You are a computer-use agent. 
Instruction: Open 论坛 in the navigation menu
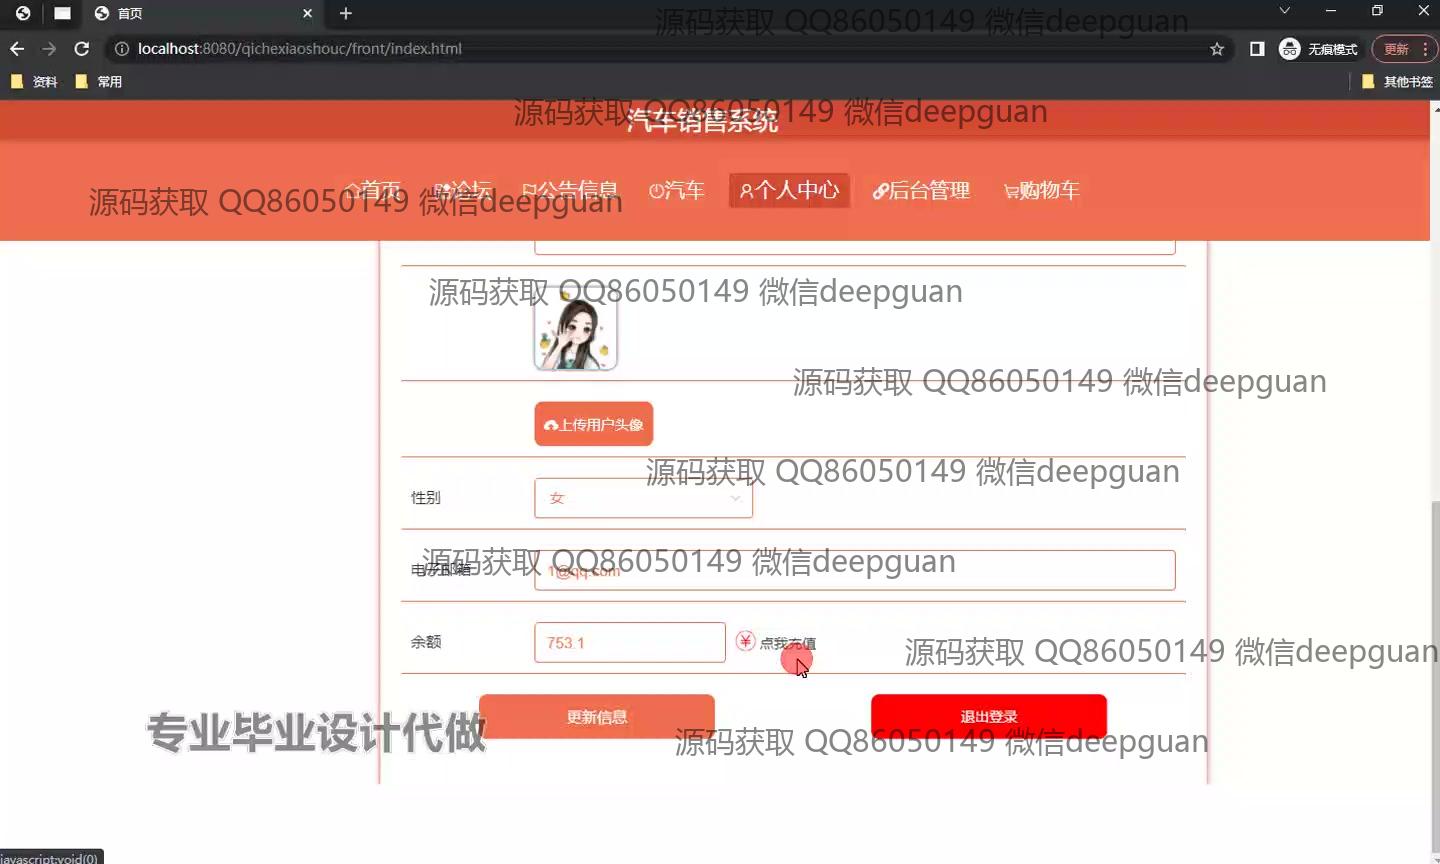coord(463,190)
